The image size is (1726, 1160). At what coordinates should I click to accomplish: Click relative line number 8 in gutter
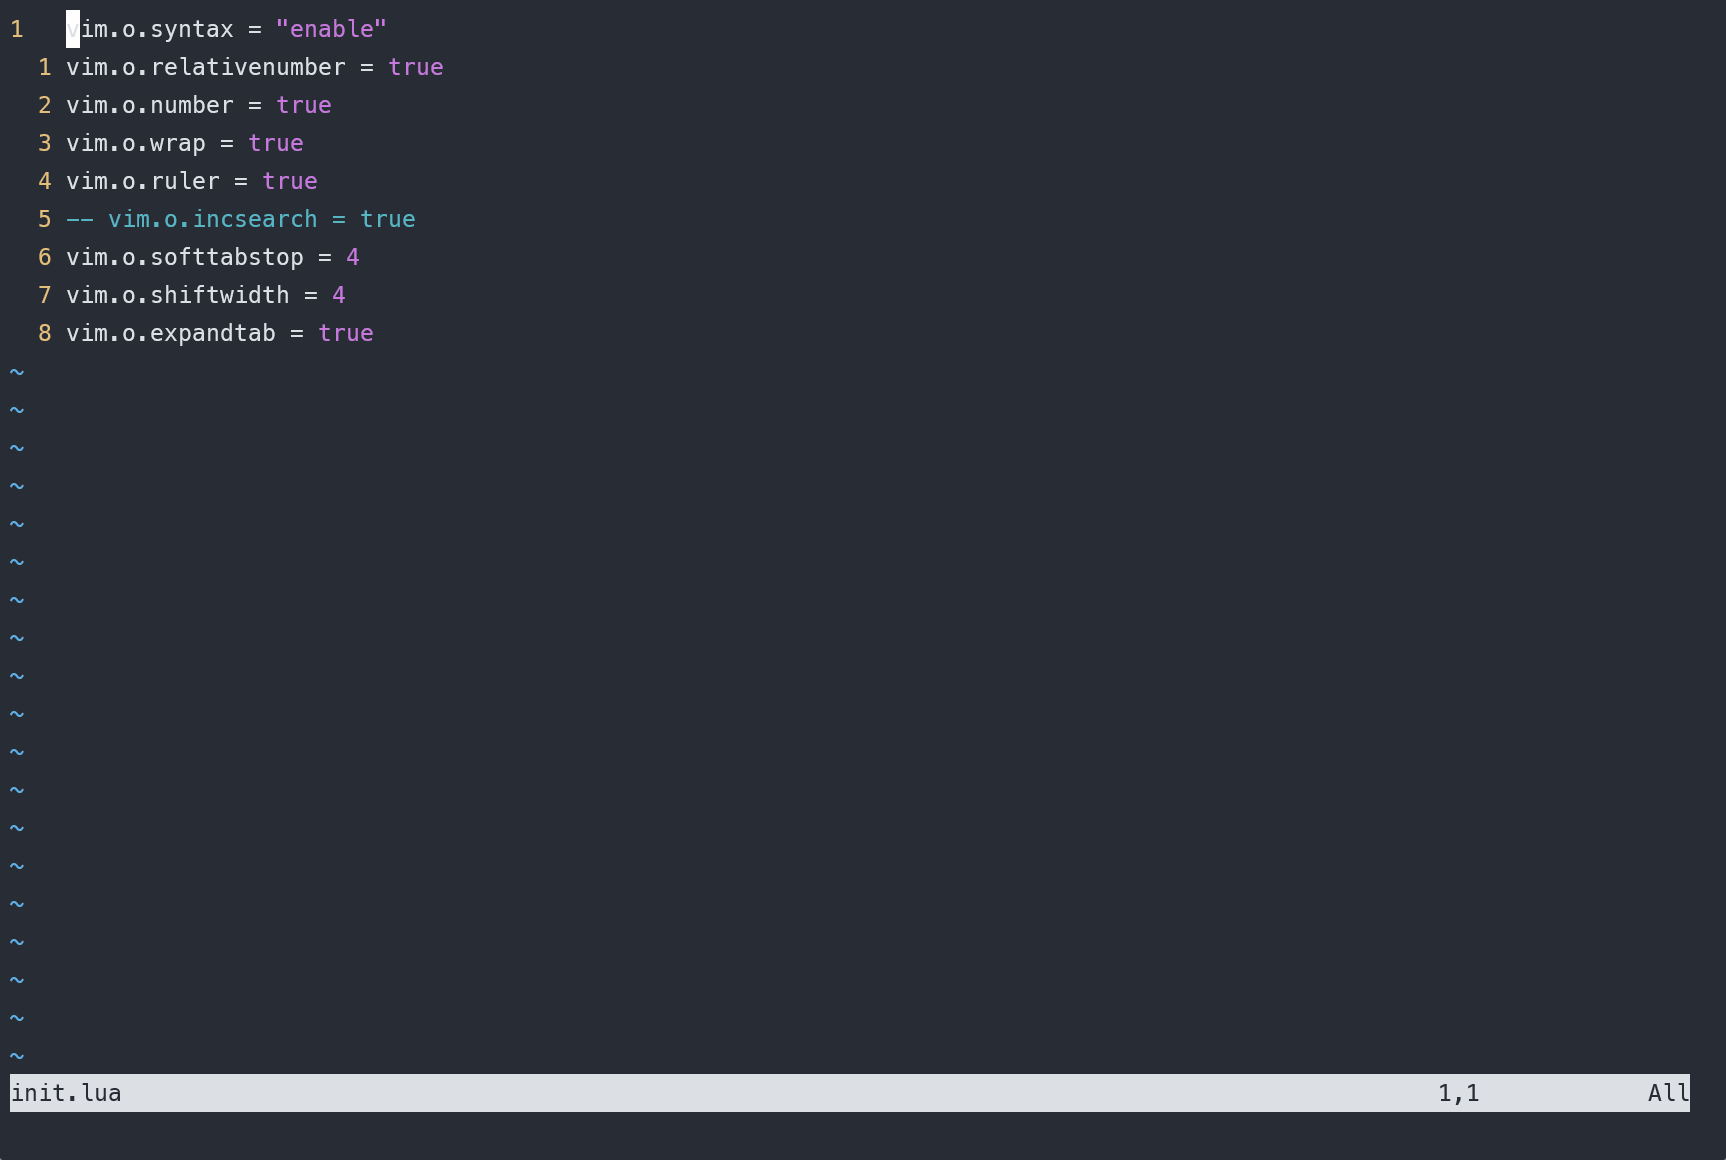44,334
